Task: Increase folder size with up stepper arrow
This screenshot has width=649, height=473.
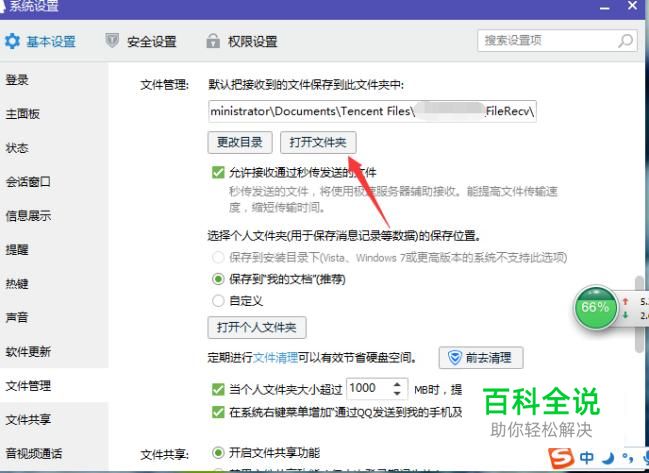Action: (397, 384)
